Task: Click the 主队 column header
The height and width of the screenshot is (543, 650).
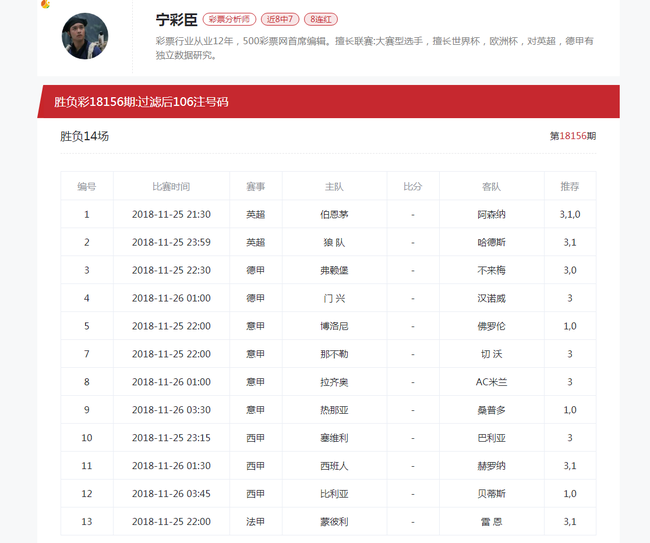Action: (334, 187)
